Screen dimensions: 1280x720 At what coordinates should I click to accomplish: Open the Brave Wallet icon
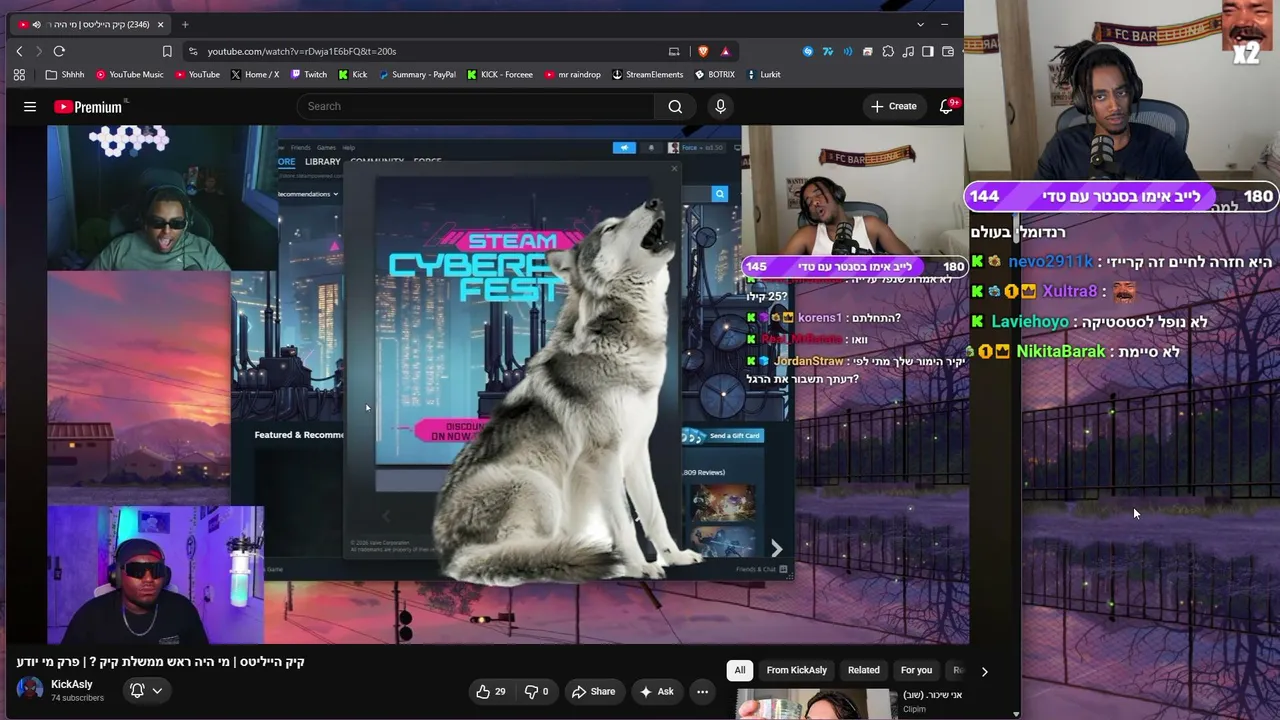947,51
